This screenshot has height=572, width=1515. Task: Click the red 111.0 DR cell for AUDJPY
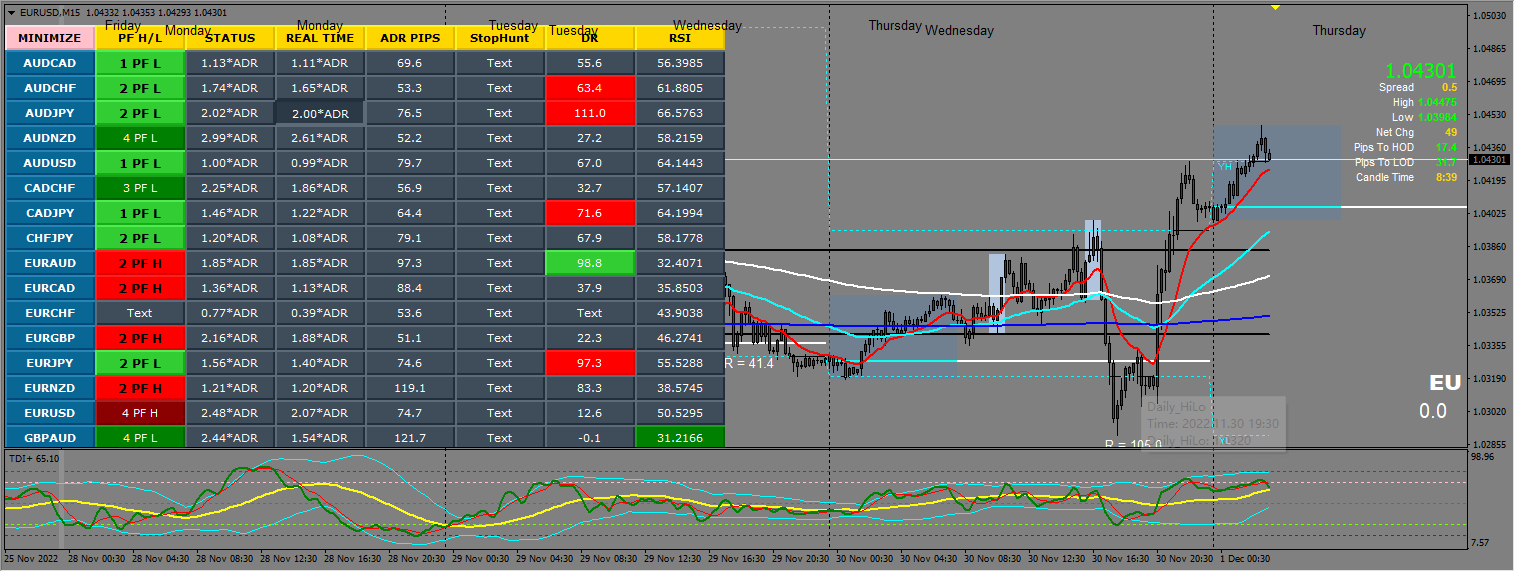coord(590,113)
